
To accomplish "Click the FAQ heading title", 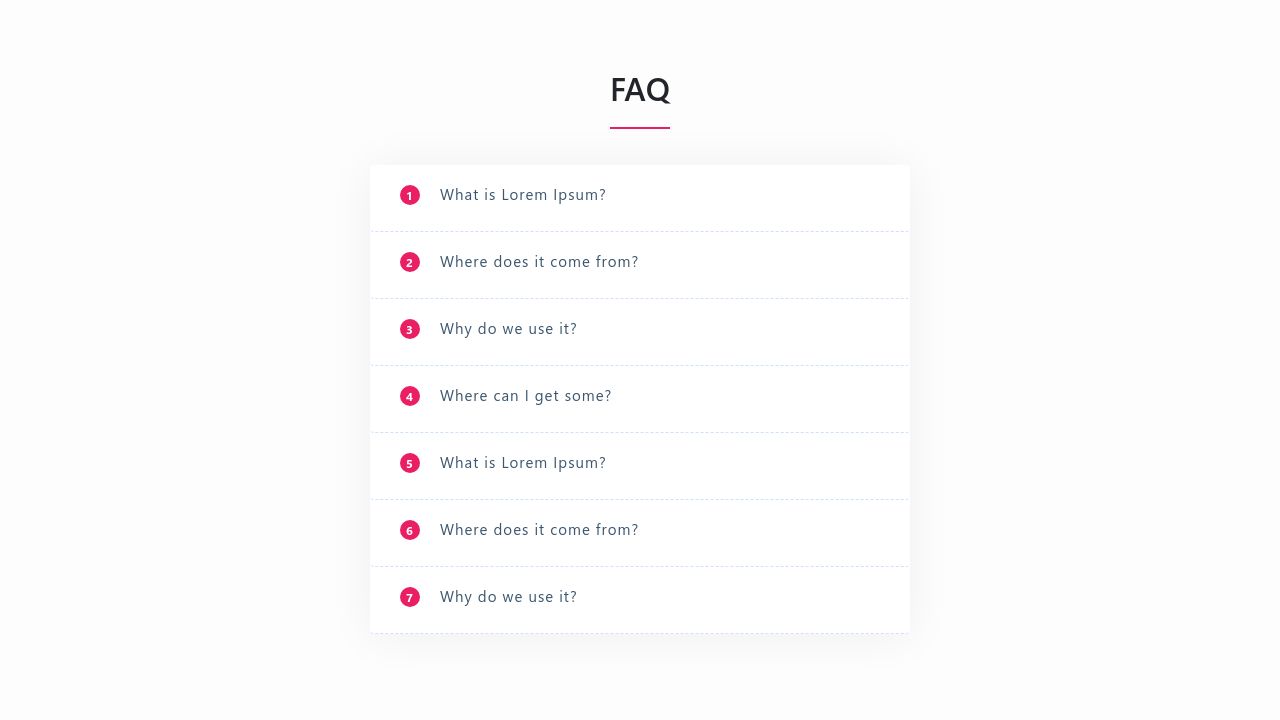I will [x=640, y=90].
